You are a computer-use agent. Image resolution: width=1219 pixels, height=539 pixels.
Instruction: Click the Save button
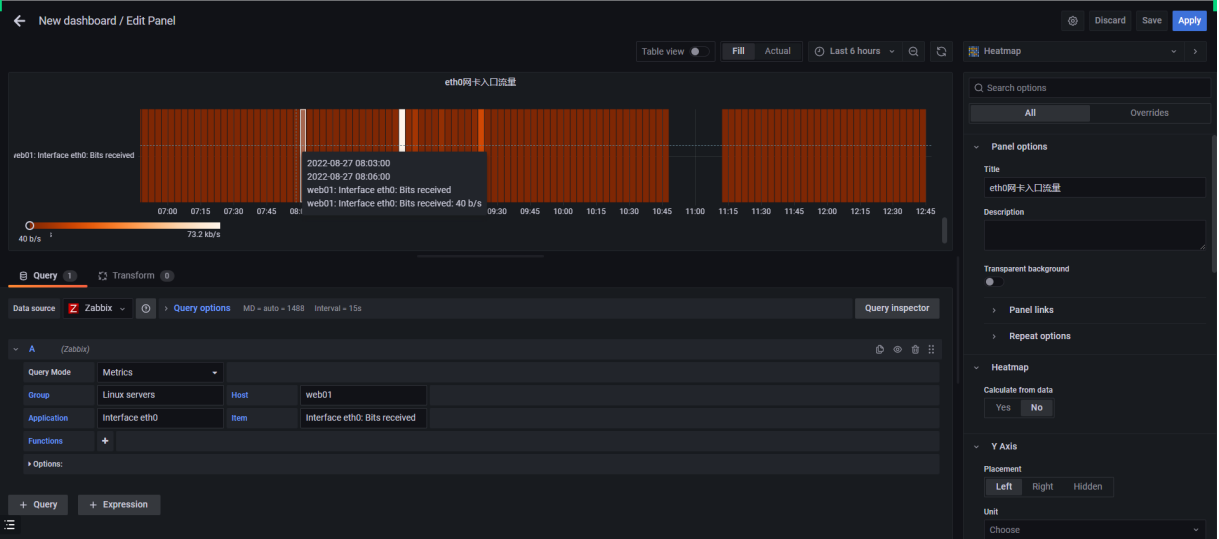click(x=1152, y=20)
